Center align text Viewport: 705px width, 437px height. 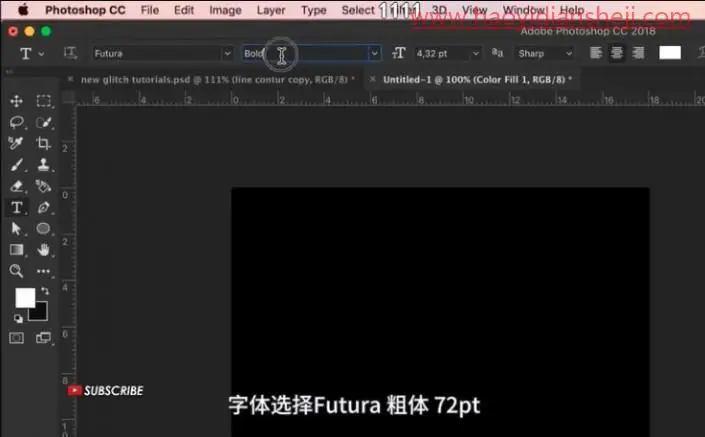coord(616,53)
